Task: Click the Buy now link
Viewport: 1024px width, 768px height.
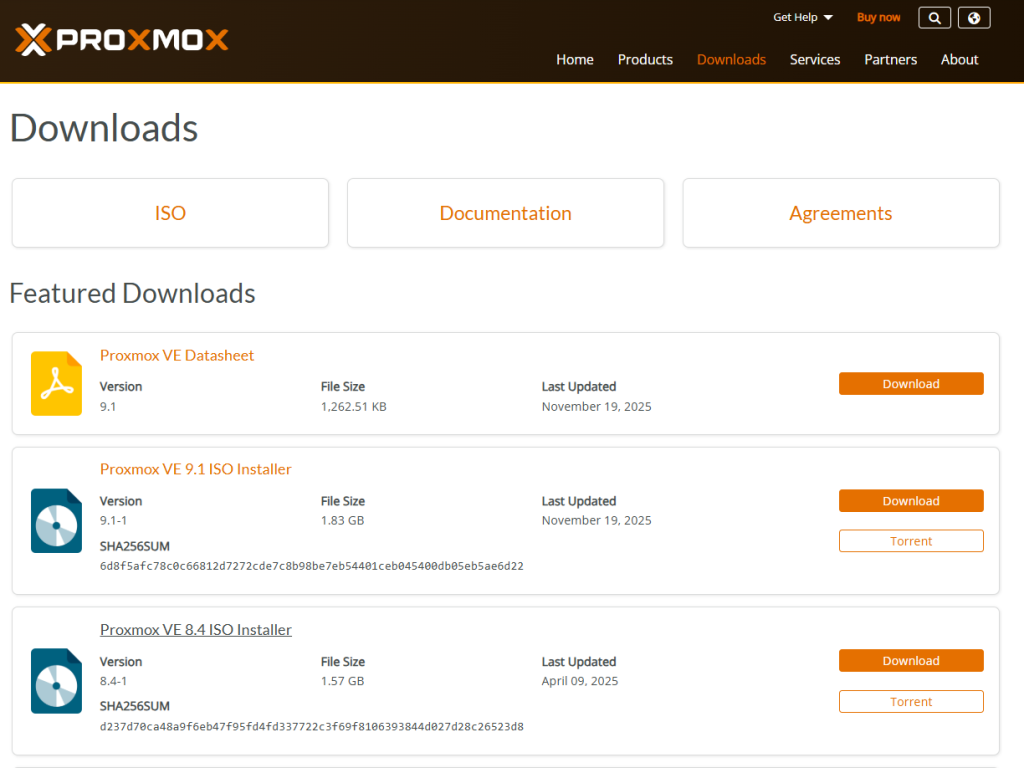Action: (878, 17)
